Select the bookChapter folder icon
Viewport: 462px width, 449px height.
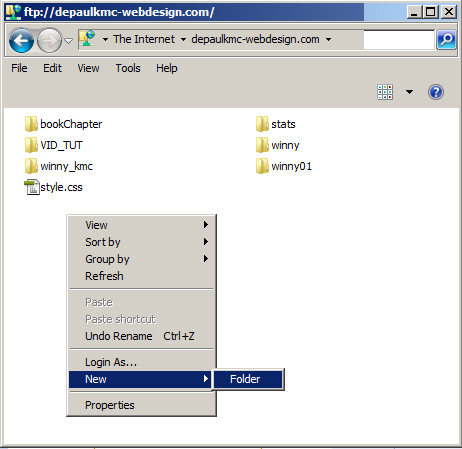click(x=31, y=124)
